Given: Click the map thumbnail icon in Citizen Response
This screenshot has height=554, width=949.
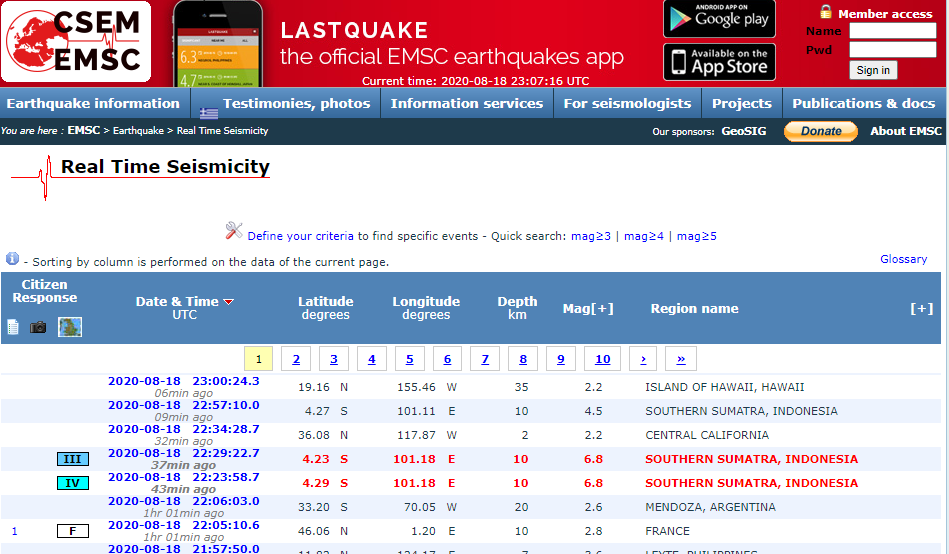Looking at the screenshot, I should point(70,327).
